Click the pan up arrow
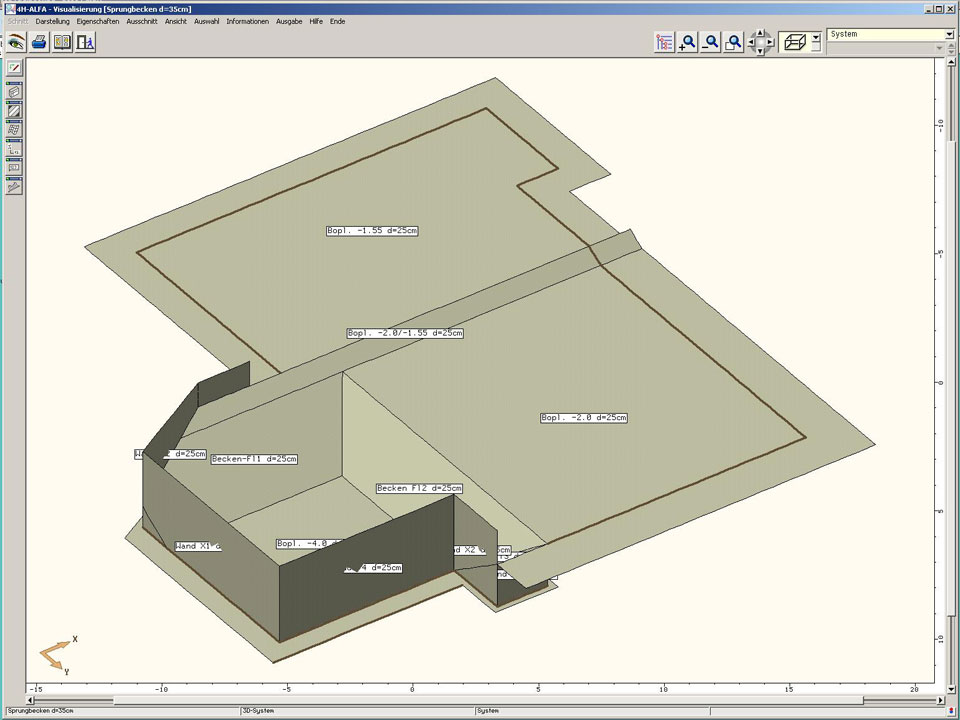 pos(759,33)
